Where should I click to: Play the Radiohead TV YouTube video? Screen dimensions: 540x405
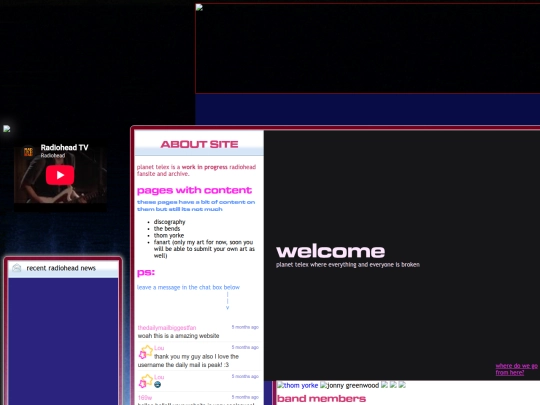point(60,175)
